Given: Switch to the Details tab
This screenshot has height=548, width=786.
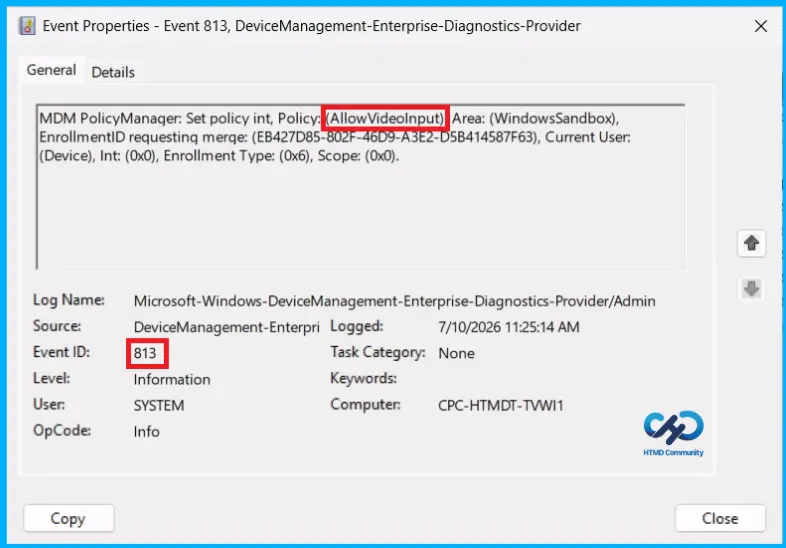Looking at the screenshot, I should tap(113, 72).
